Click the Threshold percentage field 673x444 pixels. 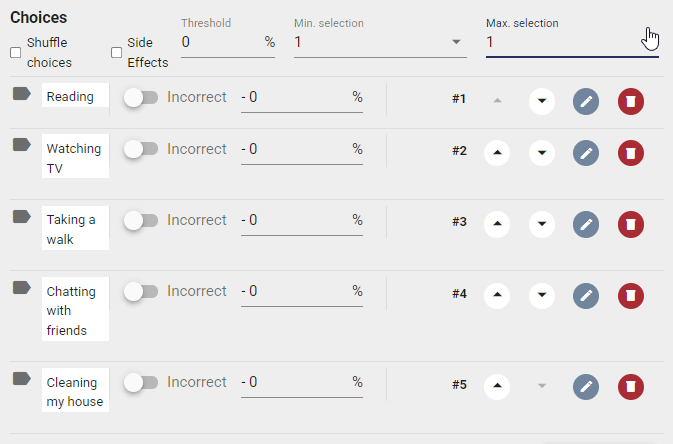pos(228,42)
